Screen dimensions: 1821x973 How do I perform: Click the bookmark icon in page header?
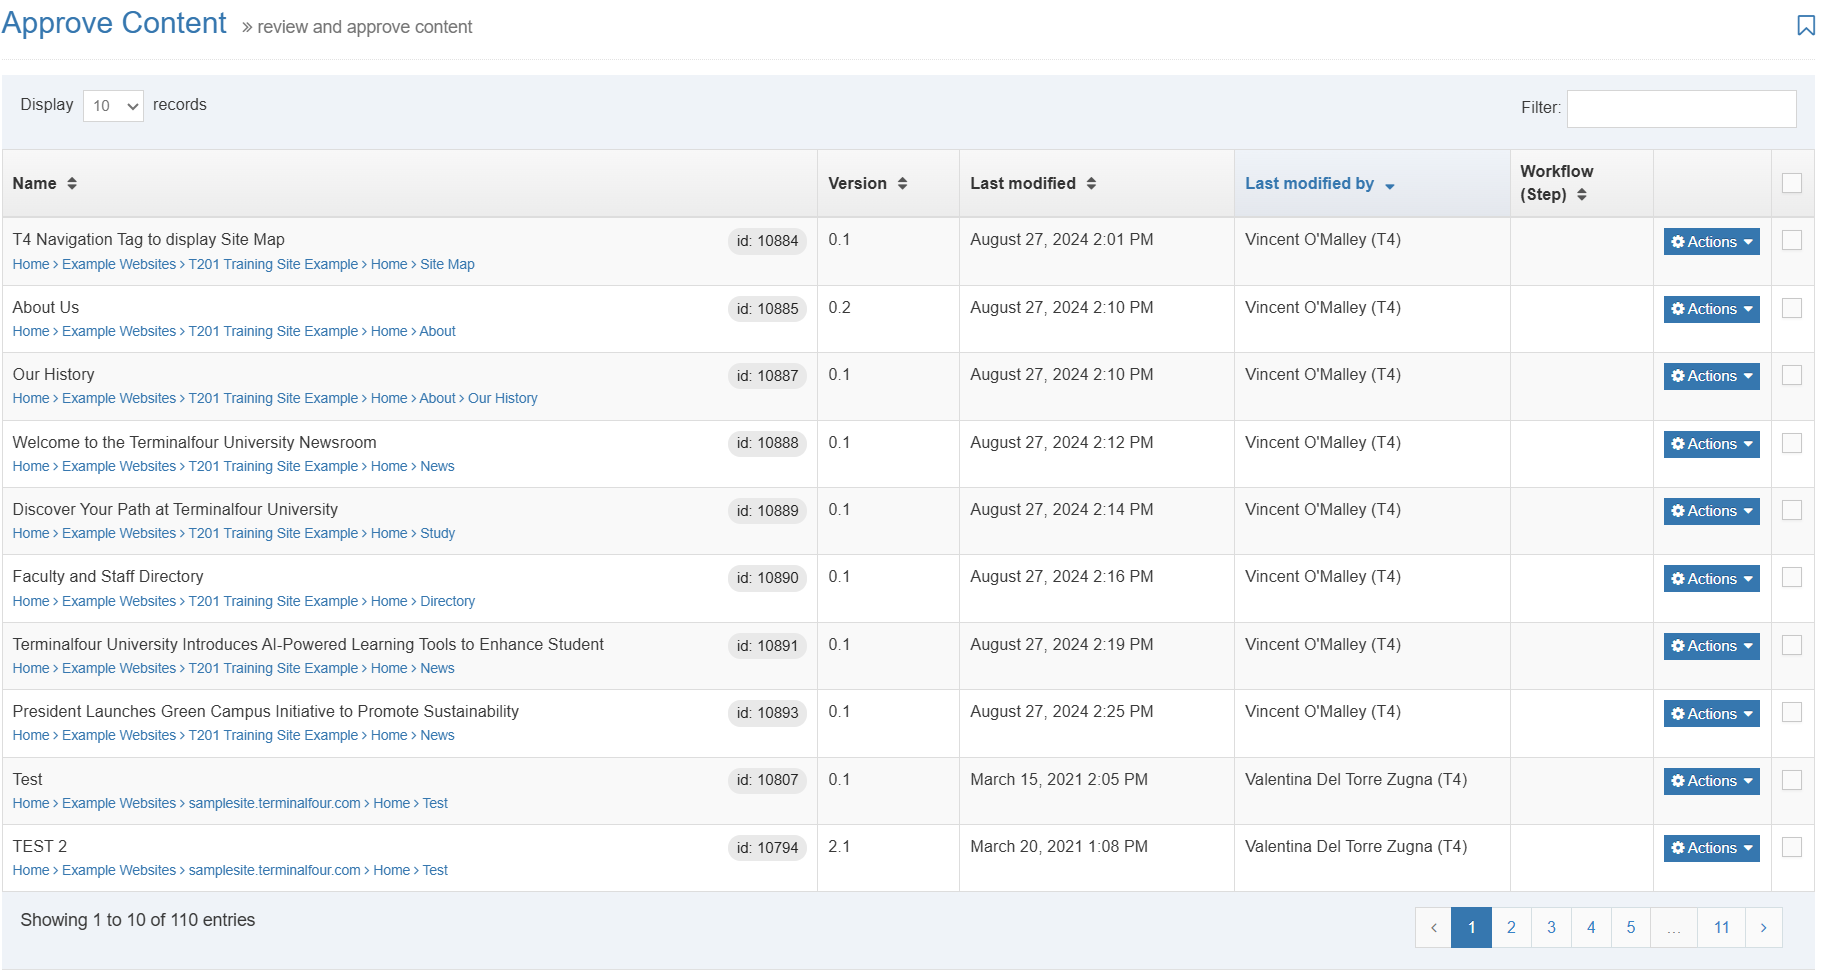point(1805,26)
